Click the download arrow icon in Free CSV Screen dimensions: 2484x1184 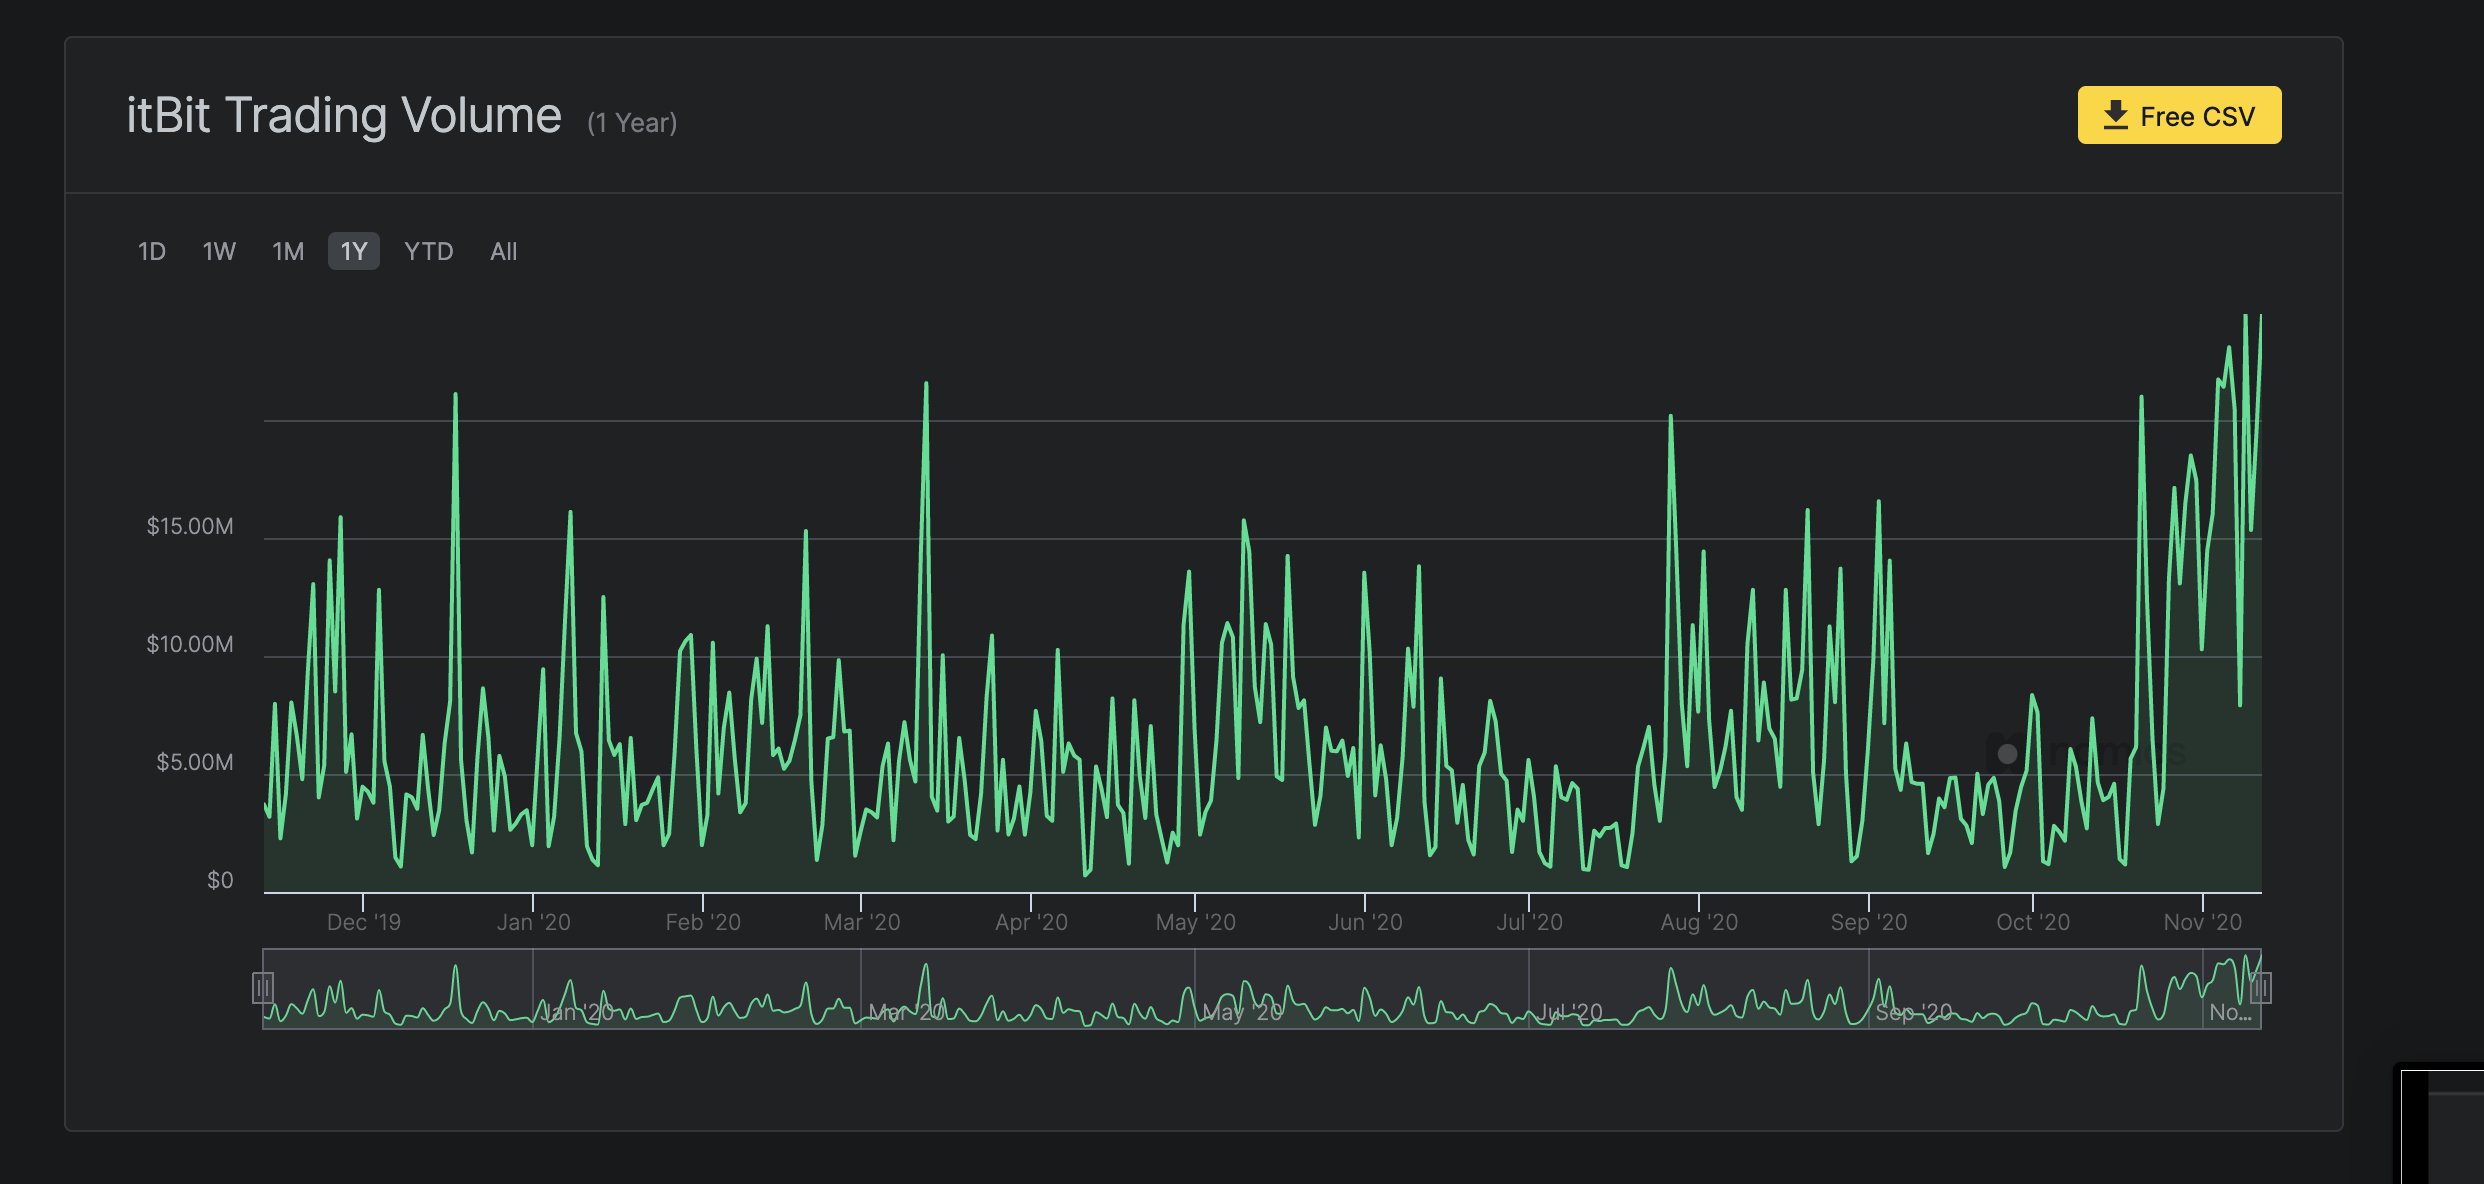tap(2115, 115)
